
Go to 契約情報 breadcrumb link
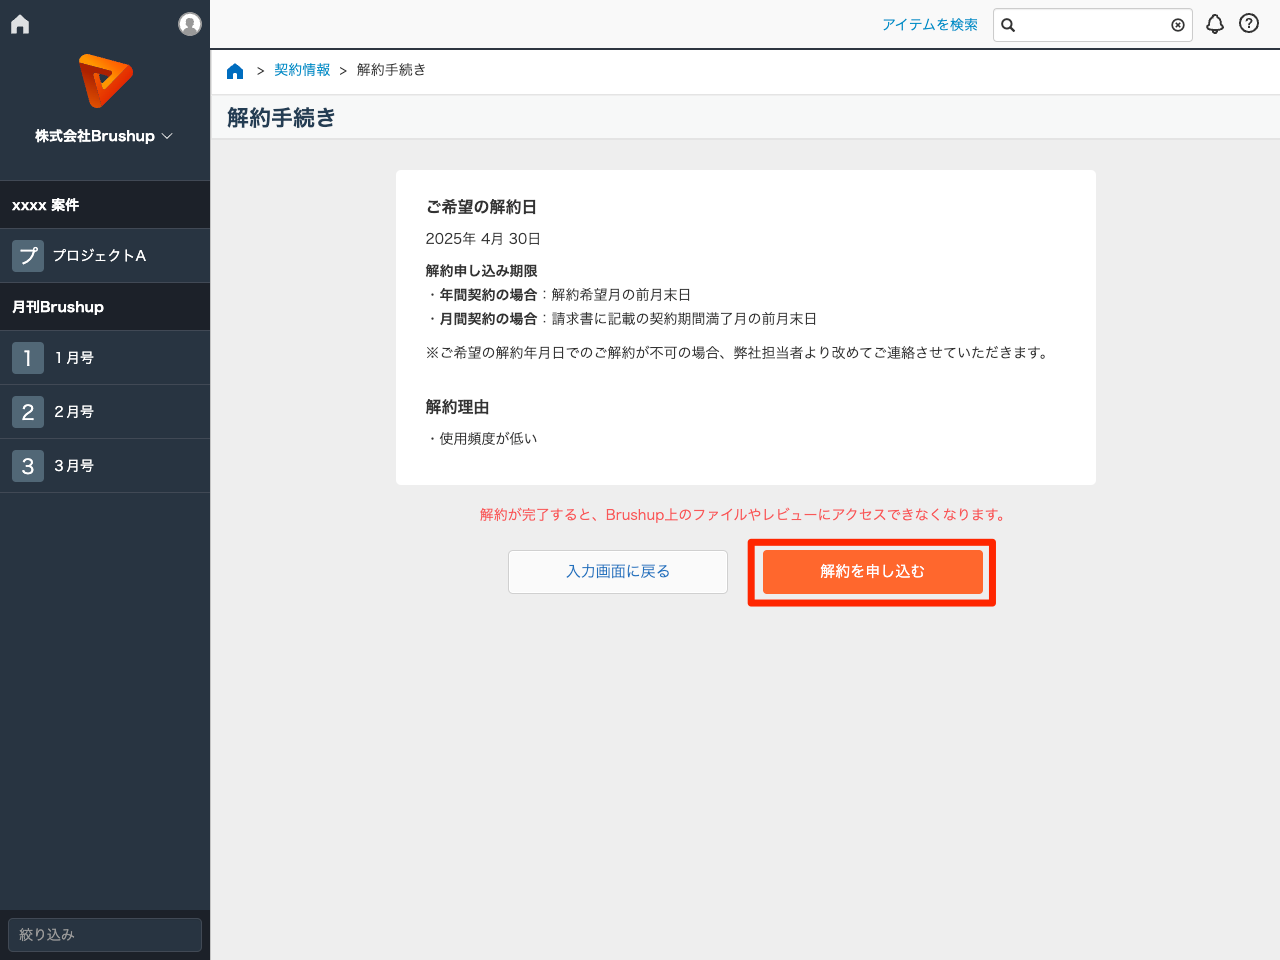point(302,70)
